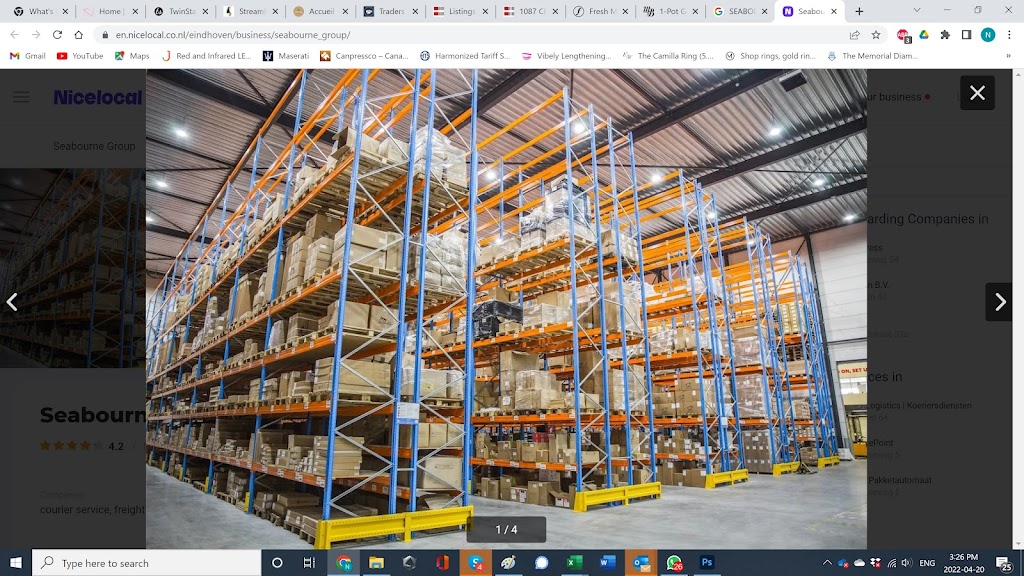
Task: Open the Vibely Lengthening bookmark
Action: pos(567,56)
